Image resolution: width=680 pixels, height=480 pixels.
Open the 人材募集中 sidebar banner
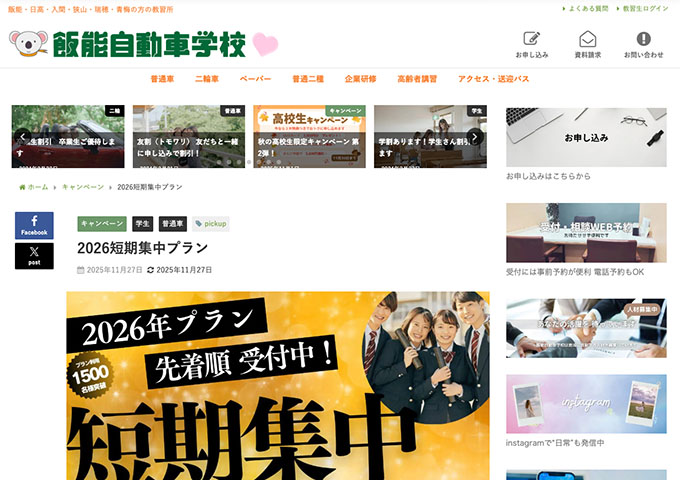click(586, 328)
